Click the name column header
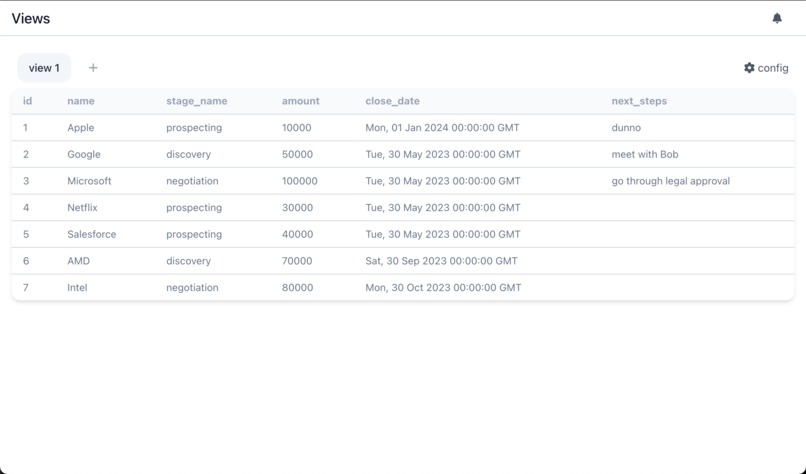This screenshot has width=806, height=474. (81, 101)
